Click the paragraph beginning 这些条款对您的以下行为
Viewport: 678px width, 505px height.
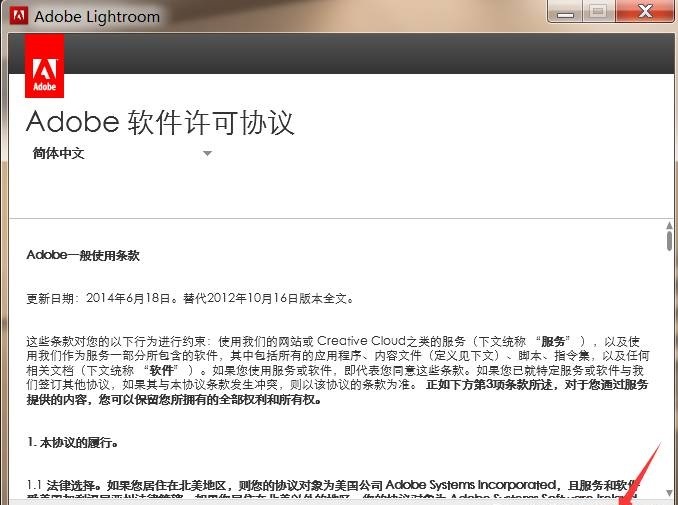click(x=337, y=370)
